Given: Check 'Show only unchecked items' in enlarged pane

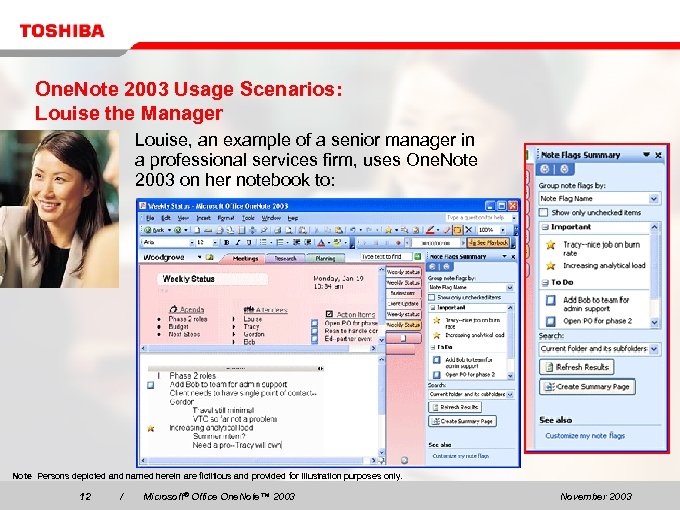Looking at the screenshot, I should point(543,212).
